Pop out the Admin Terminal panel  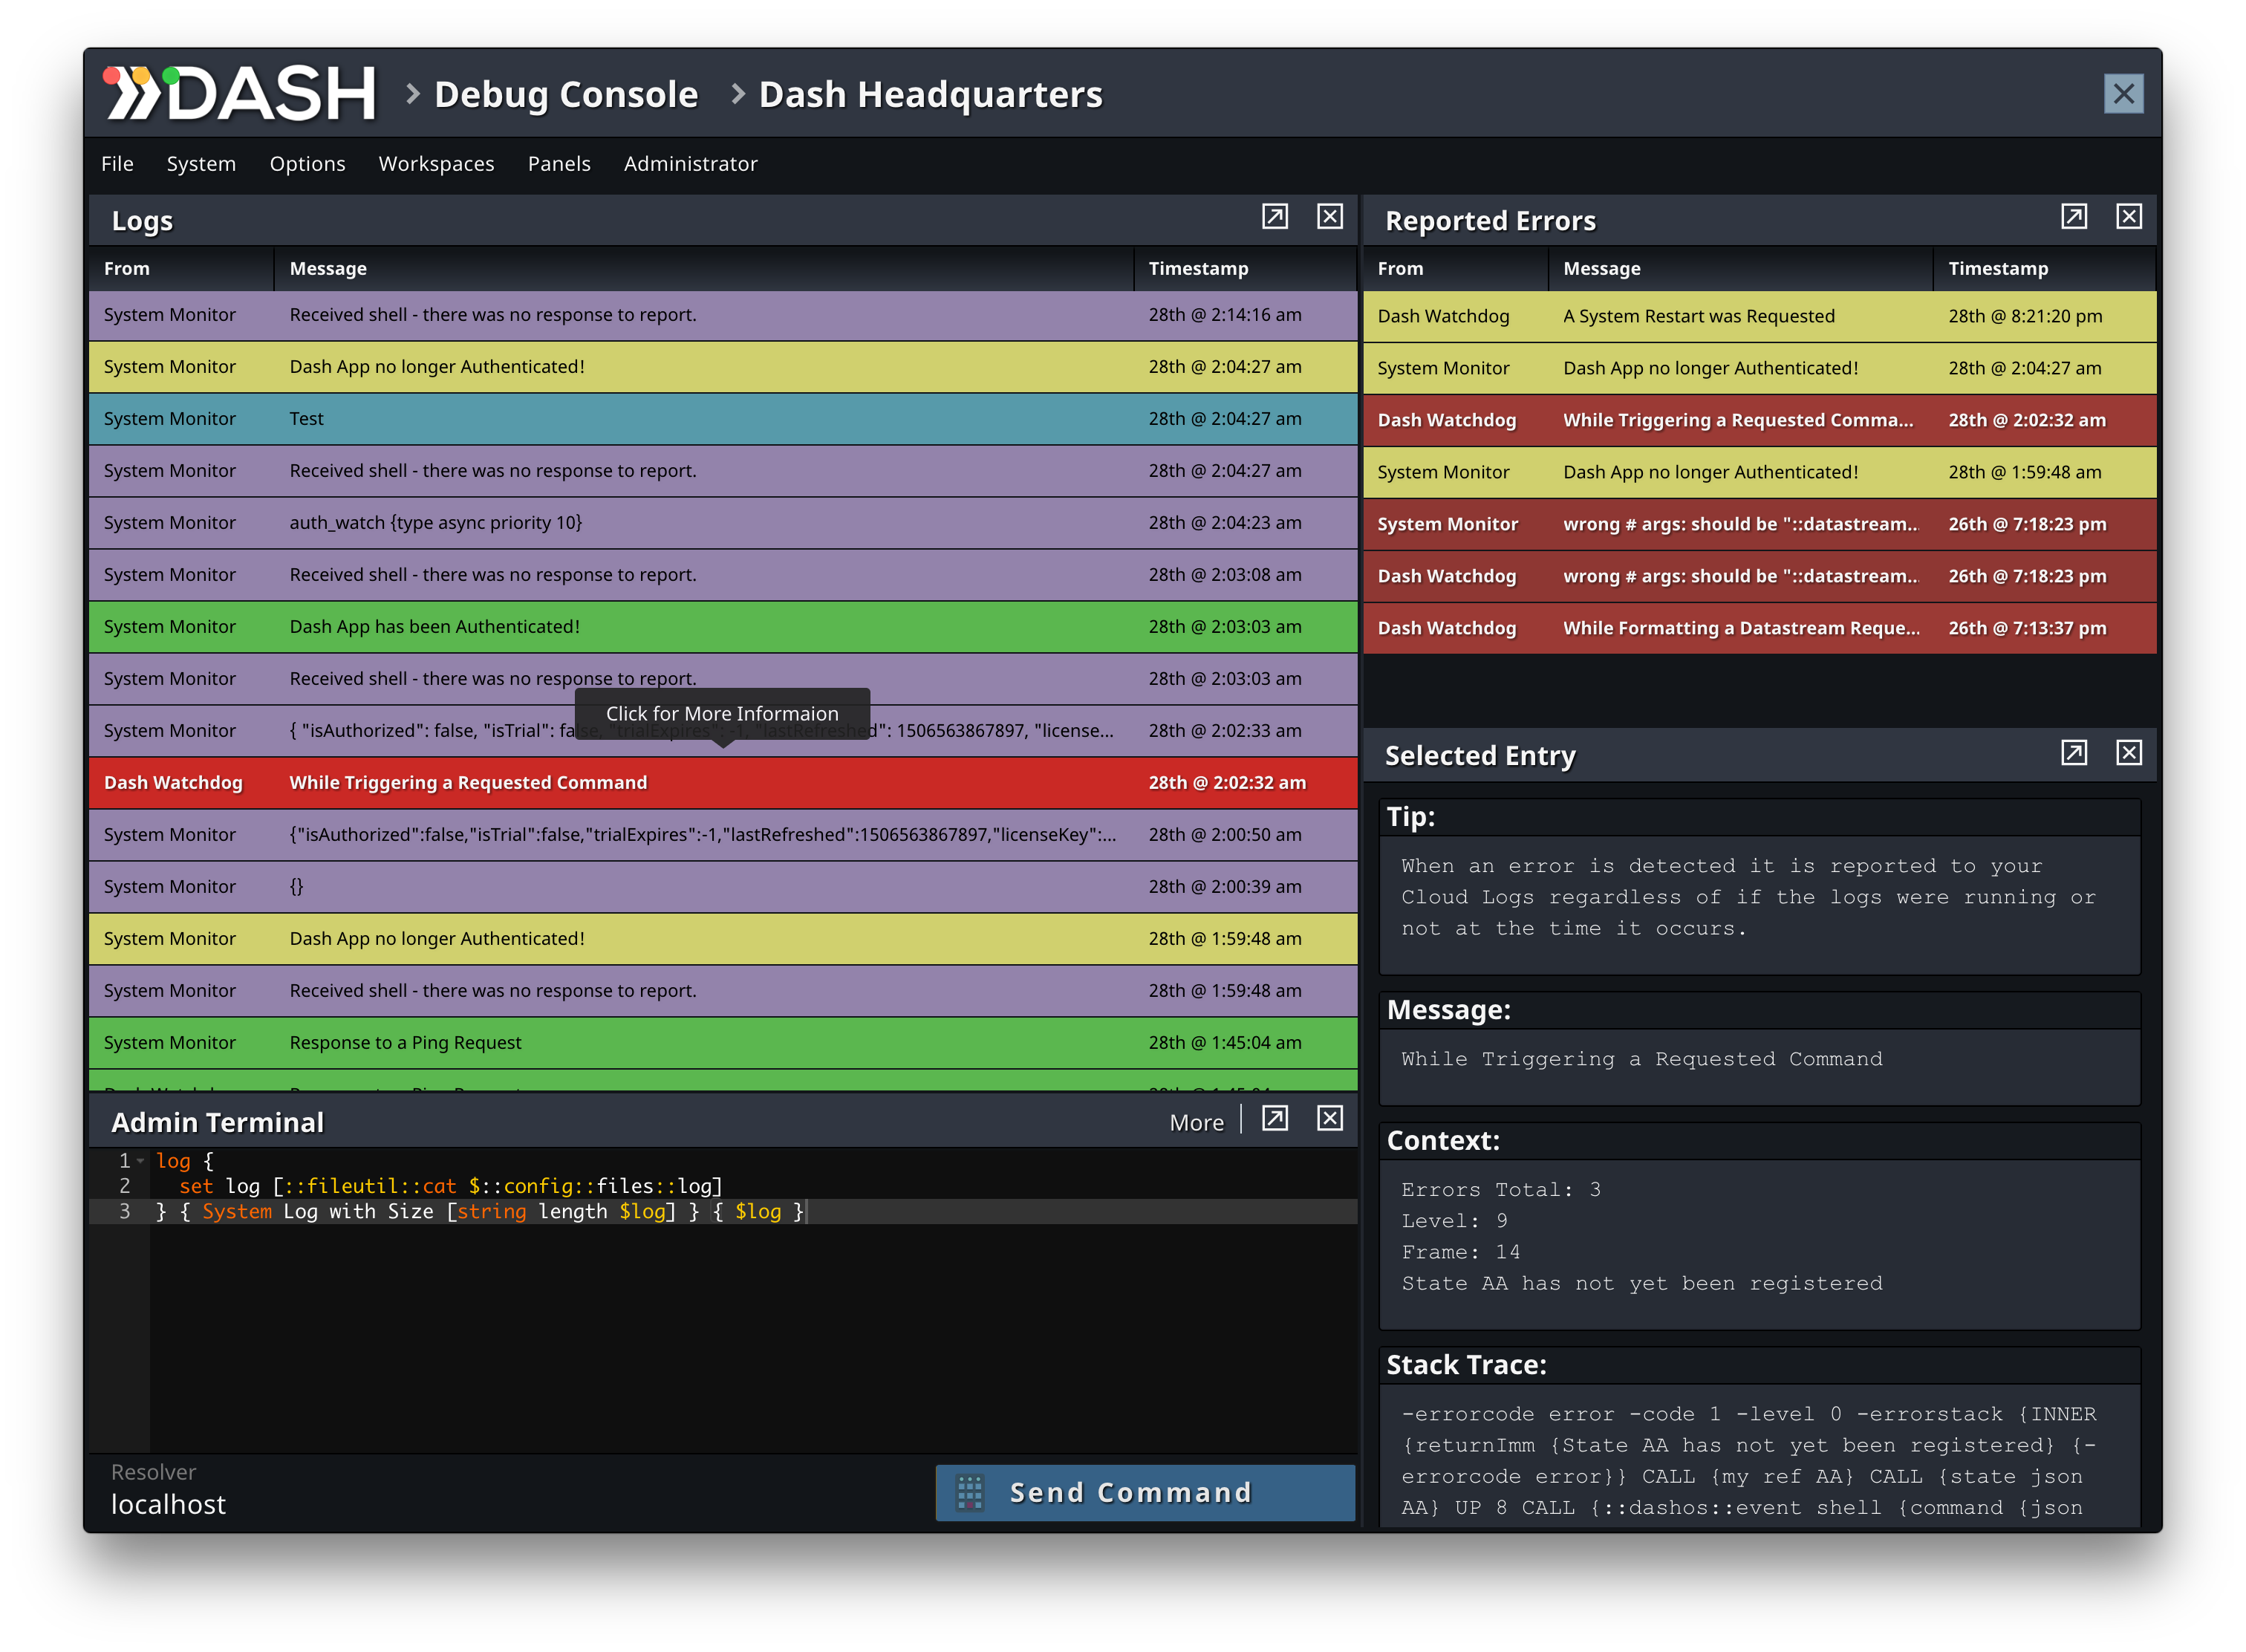tap(1274, 1119)
